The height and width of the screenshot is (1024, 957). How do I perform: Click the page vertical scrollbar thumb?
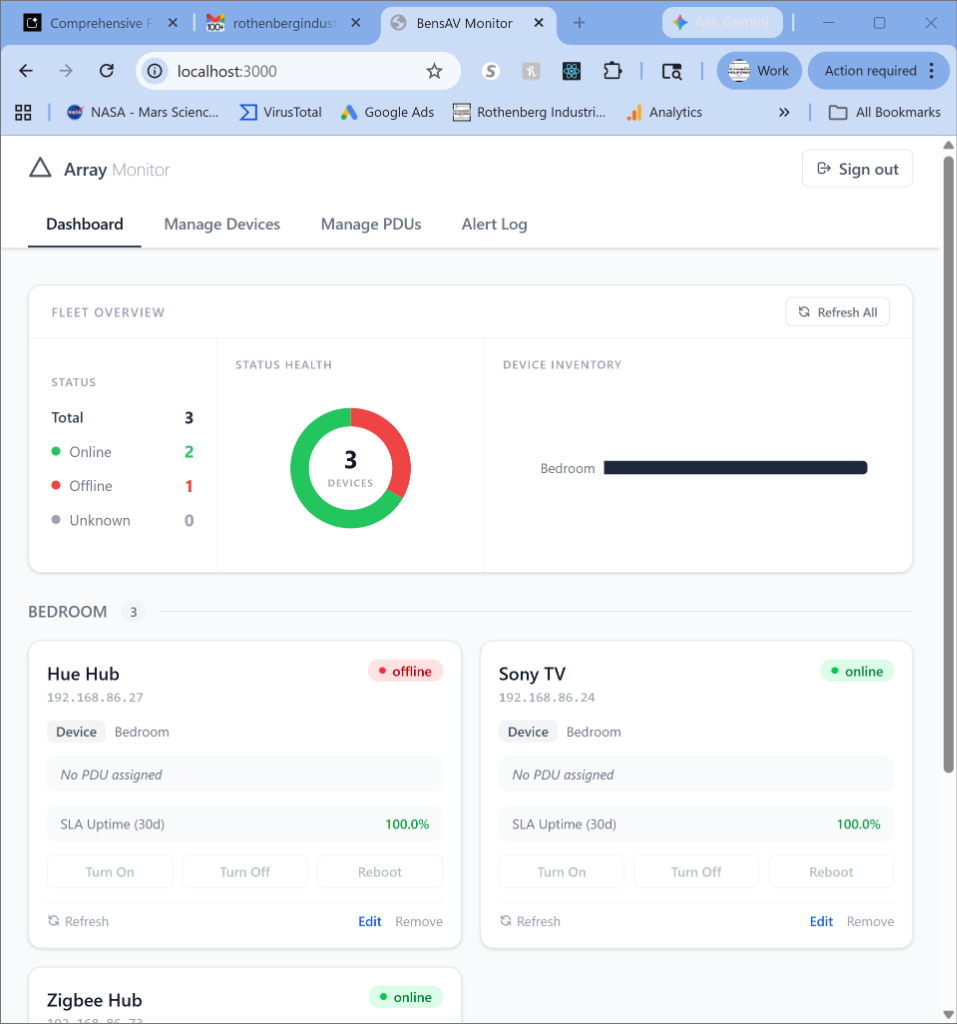949,464
